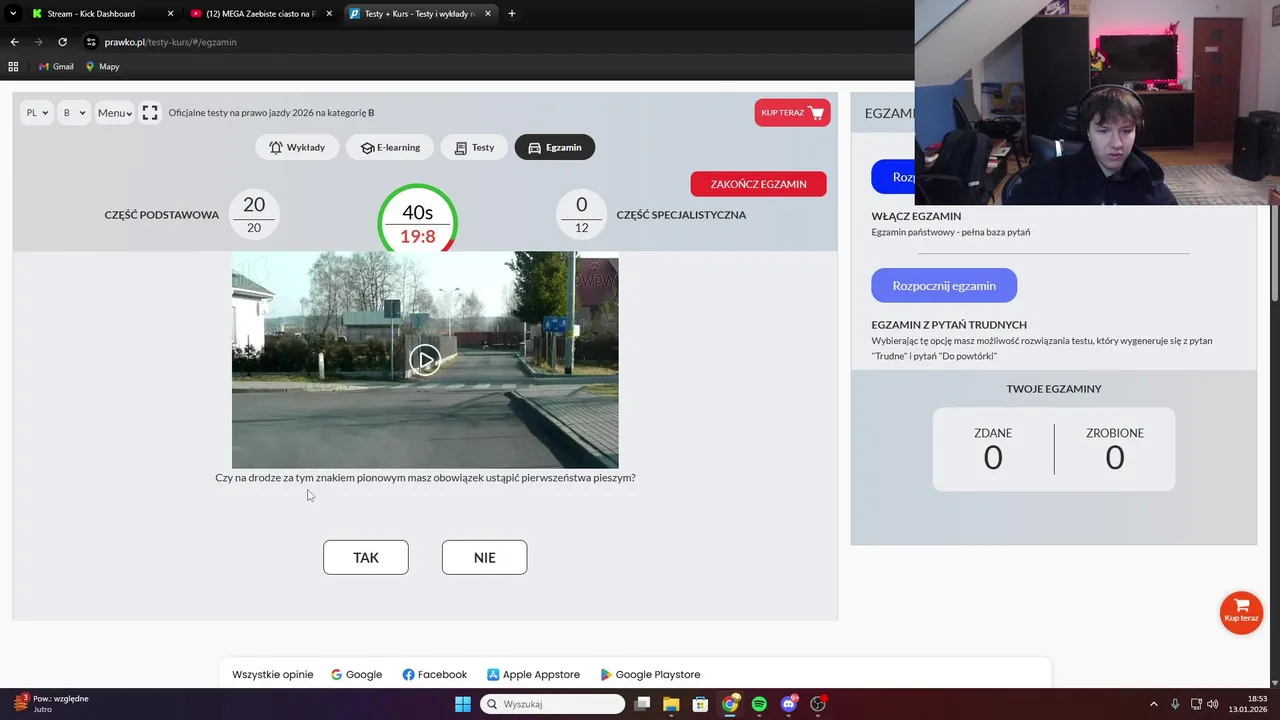Show hidden system tray icons
This screenshot has height=720, width=1280.
[x=1153, y=704]
